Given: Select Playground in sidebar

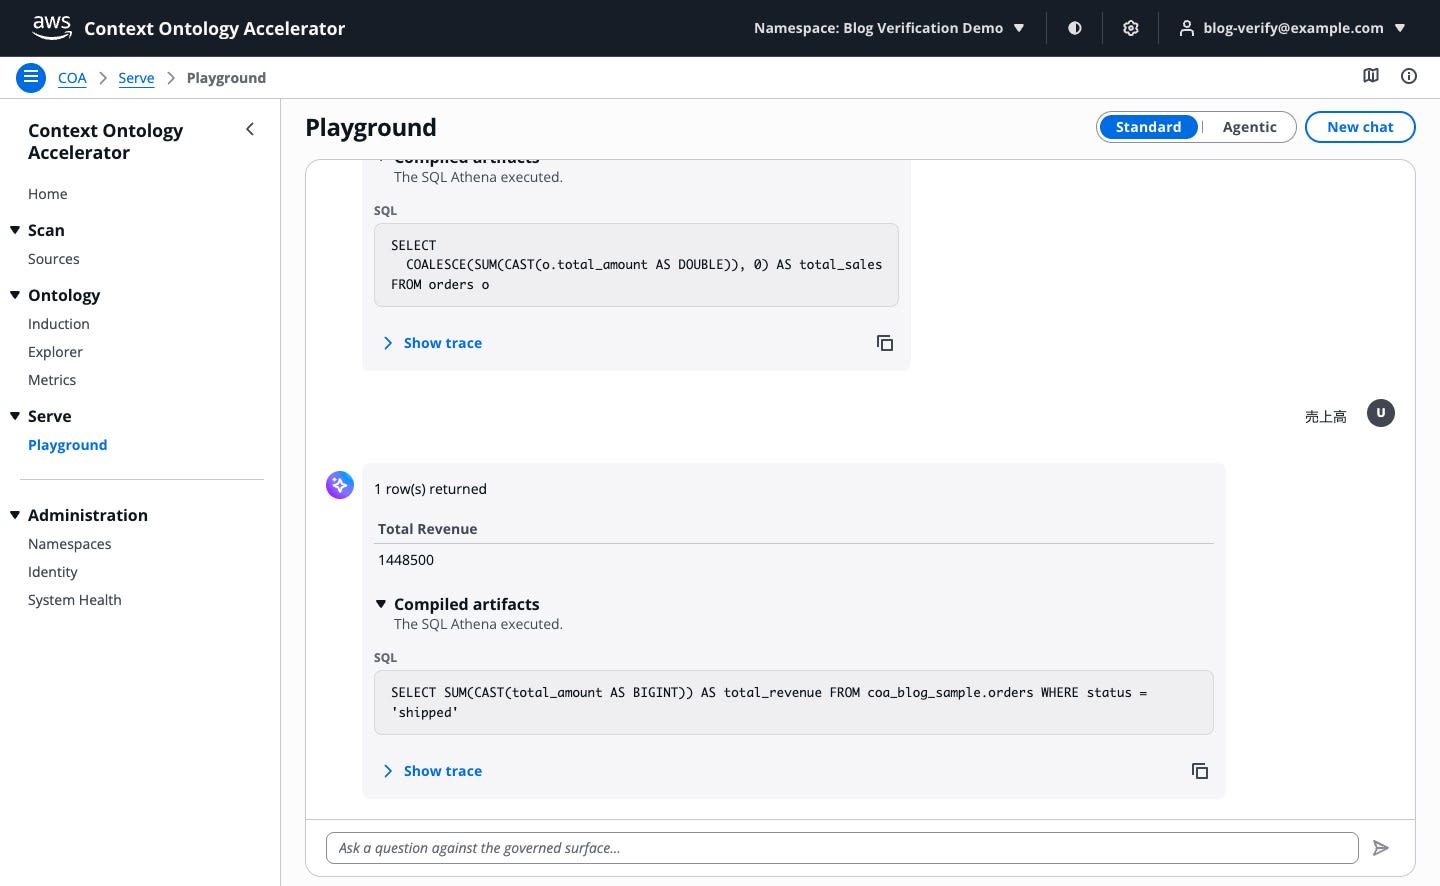Looking at the screenshot, I should [68, 445].
